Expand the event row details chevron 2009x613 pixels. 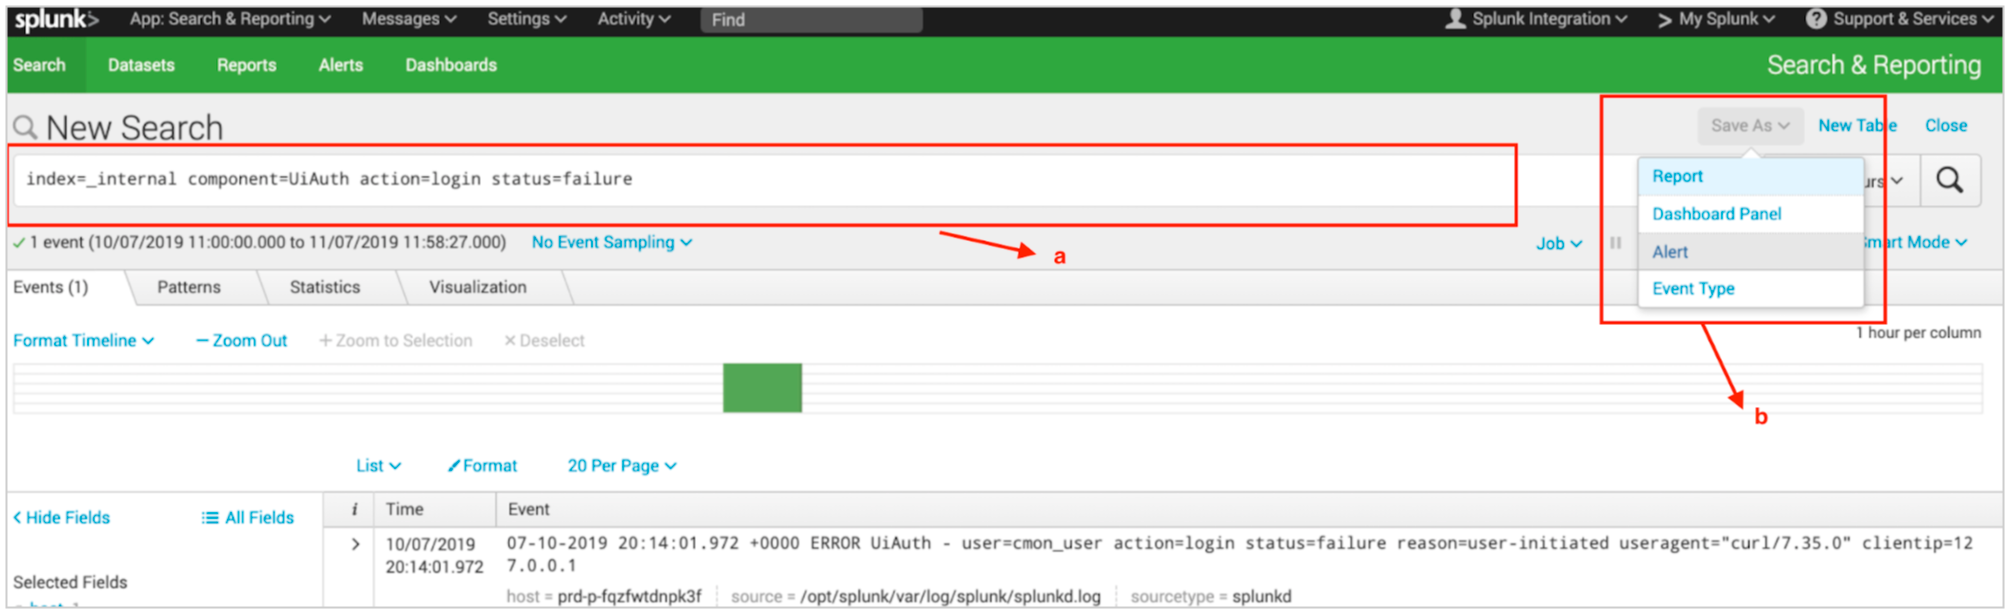click(355, 544)
